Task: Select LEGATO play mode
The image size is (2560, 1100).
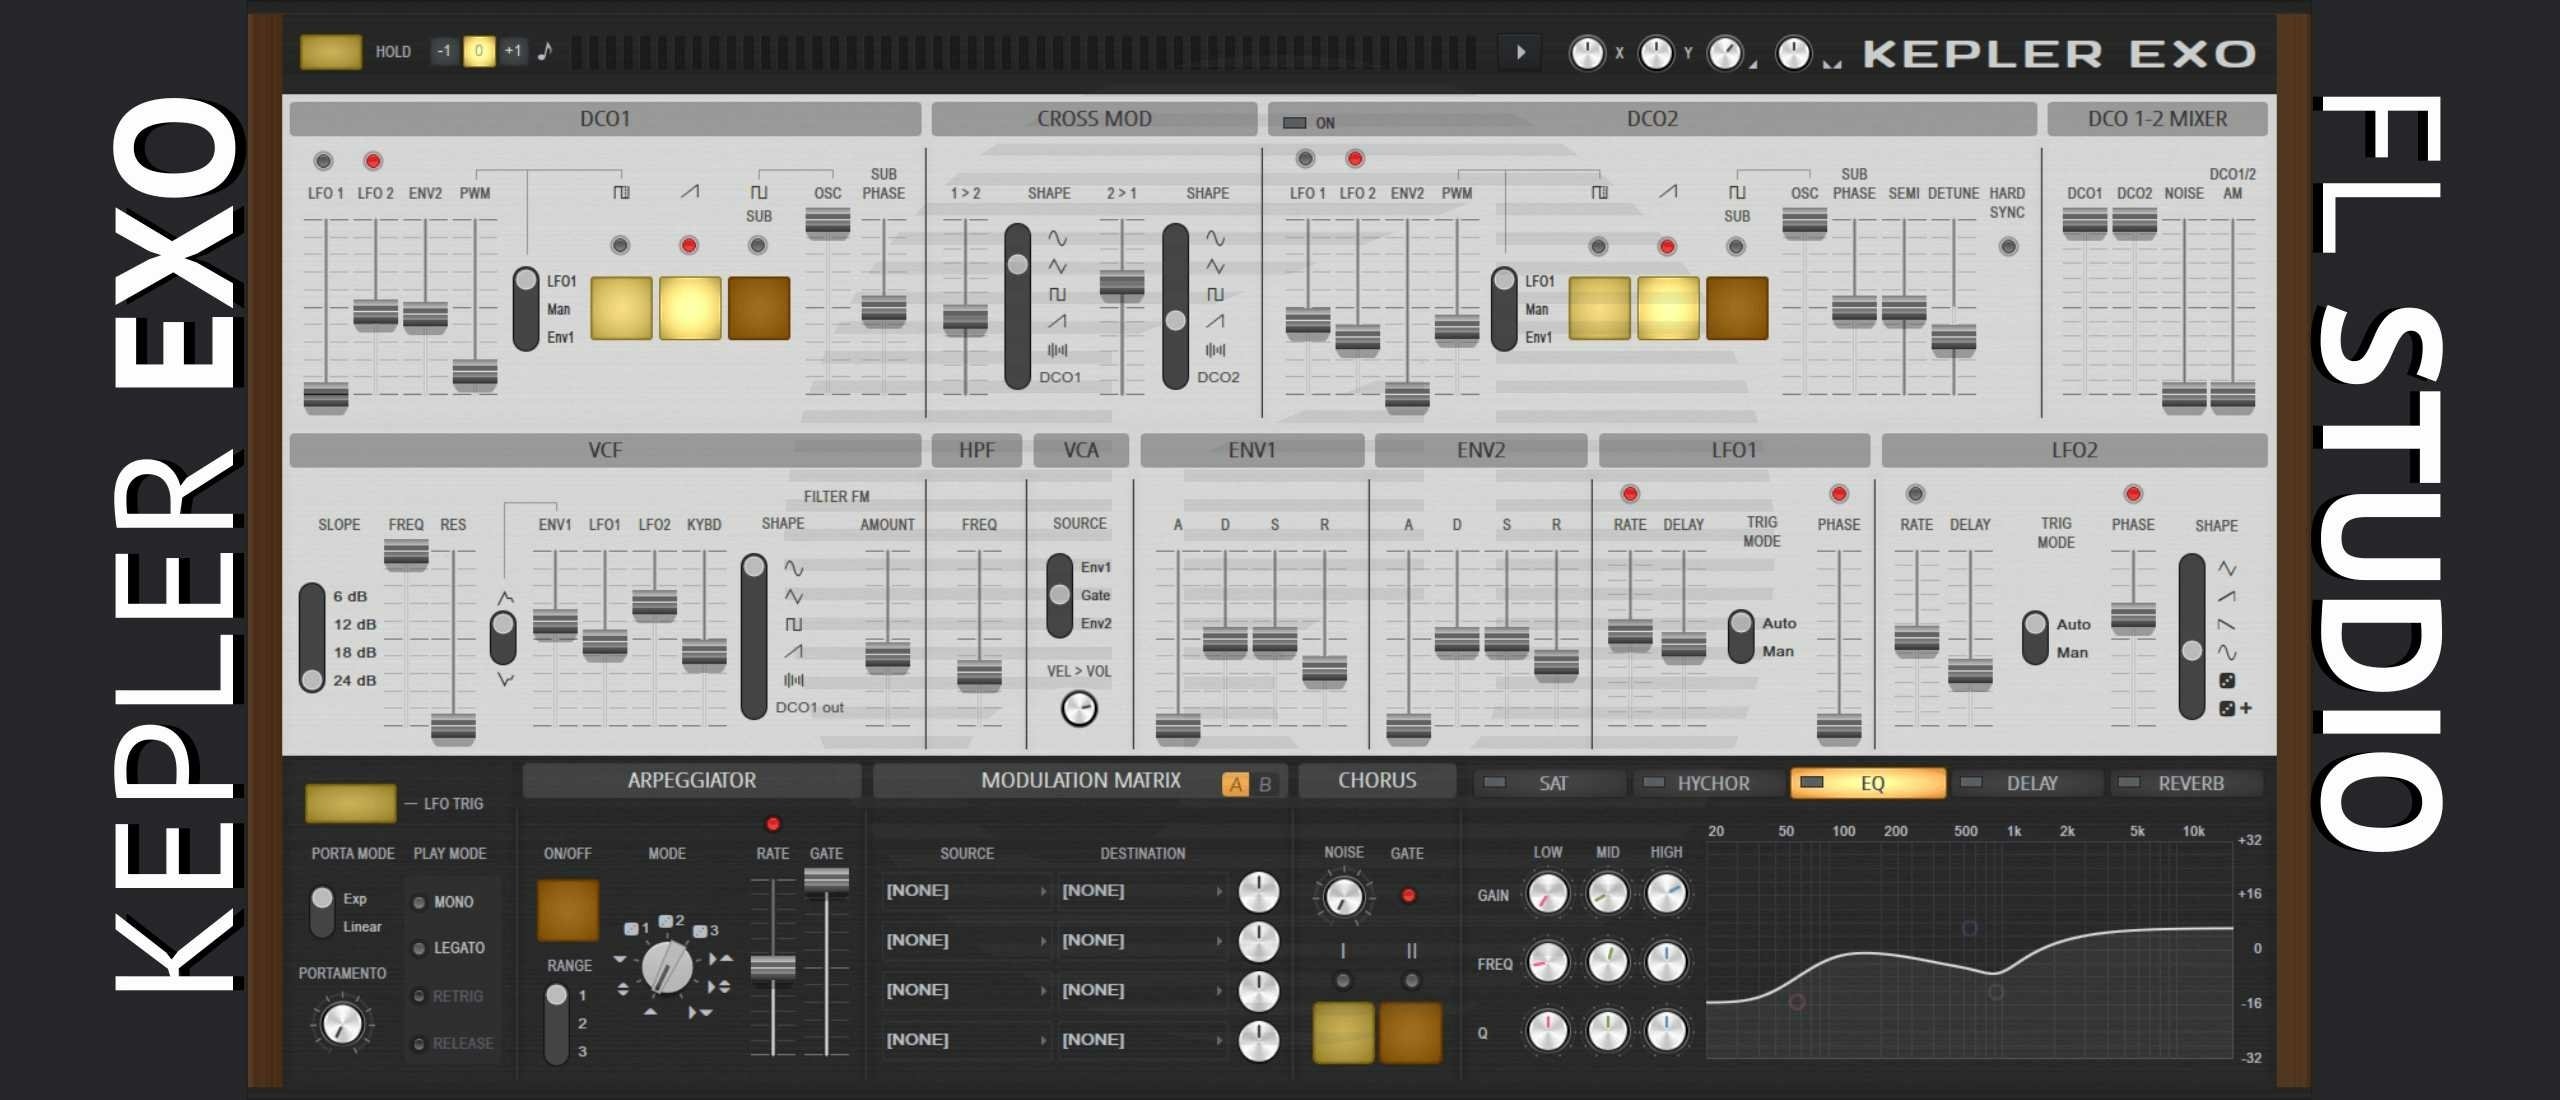Action: [449, 948]
